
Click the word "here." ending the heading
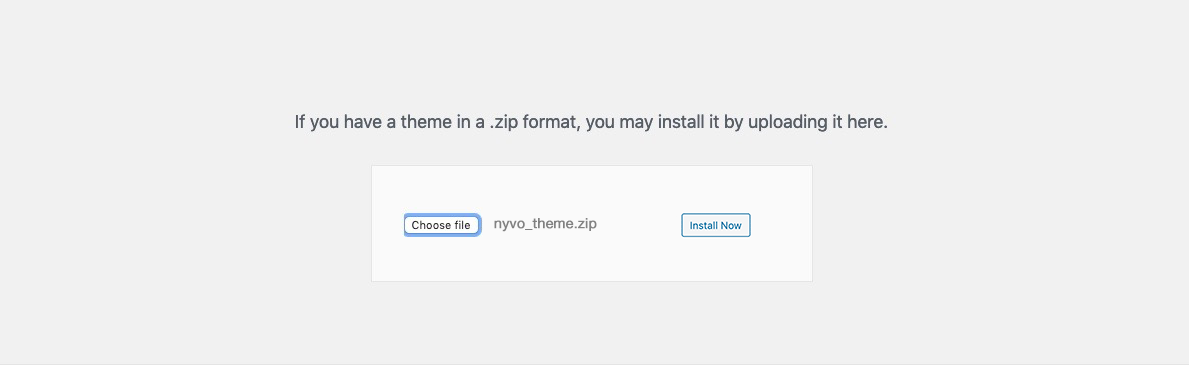point(867,121)
